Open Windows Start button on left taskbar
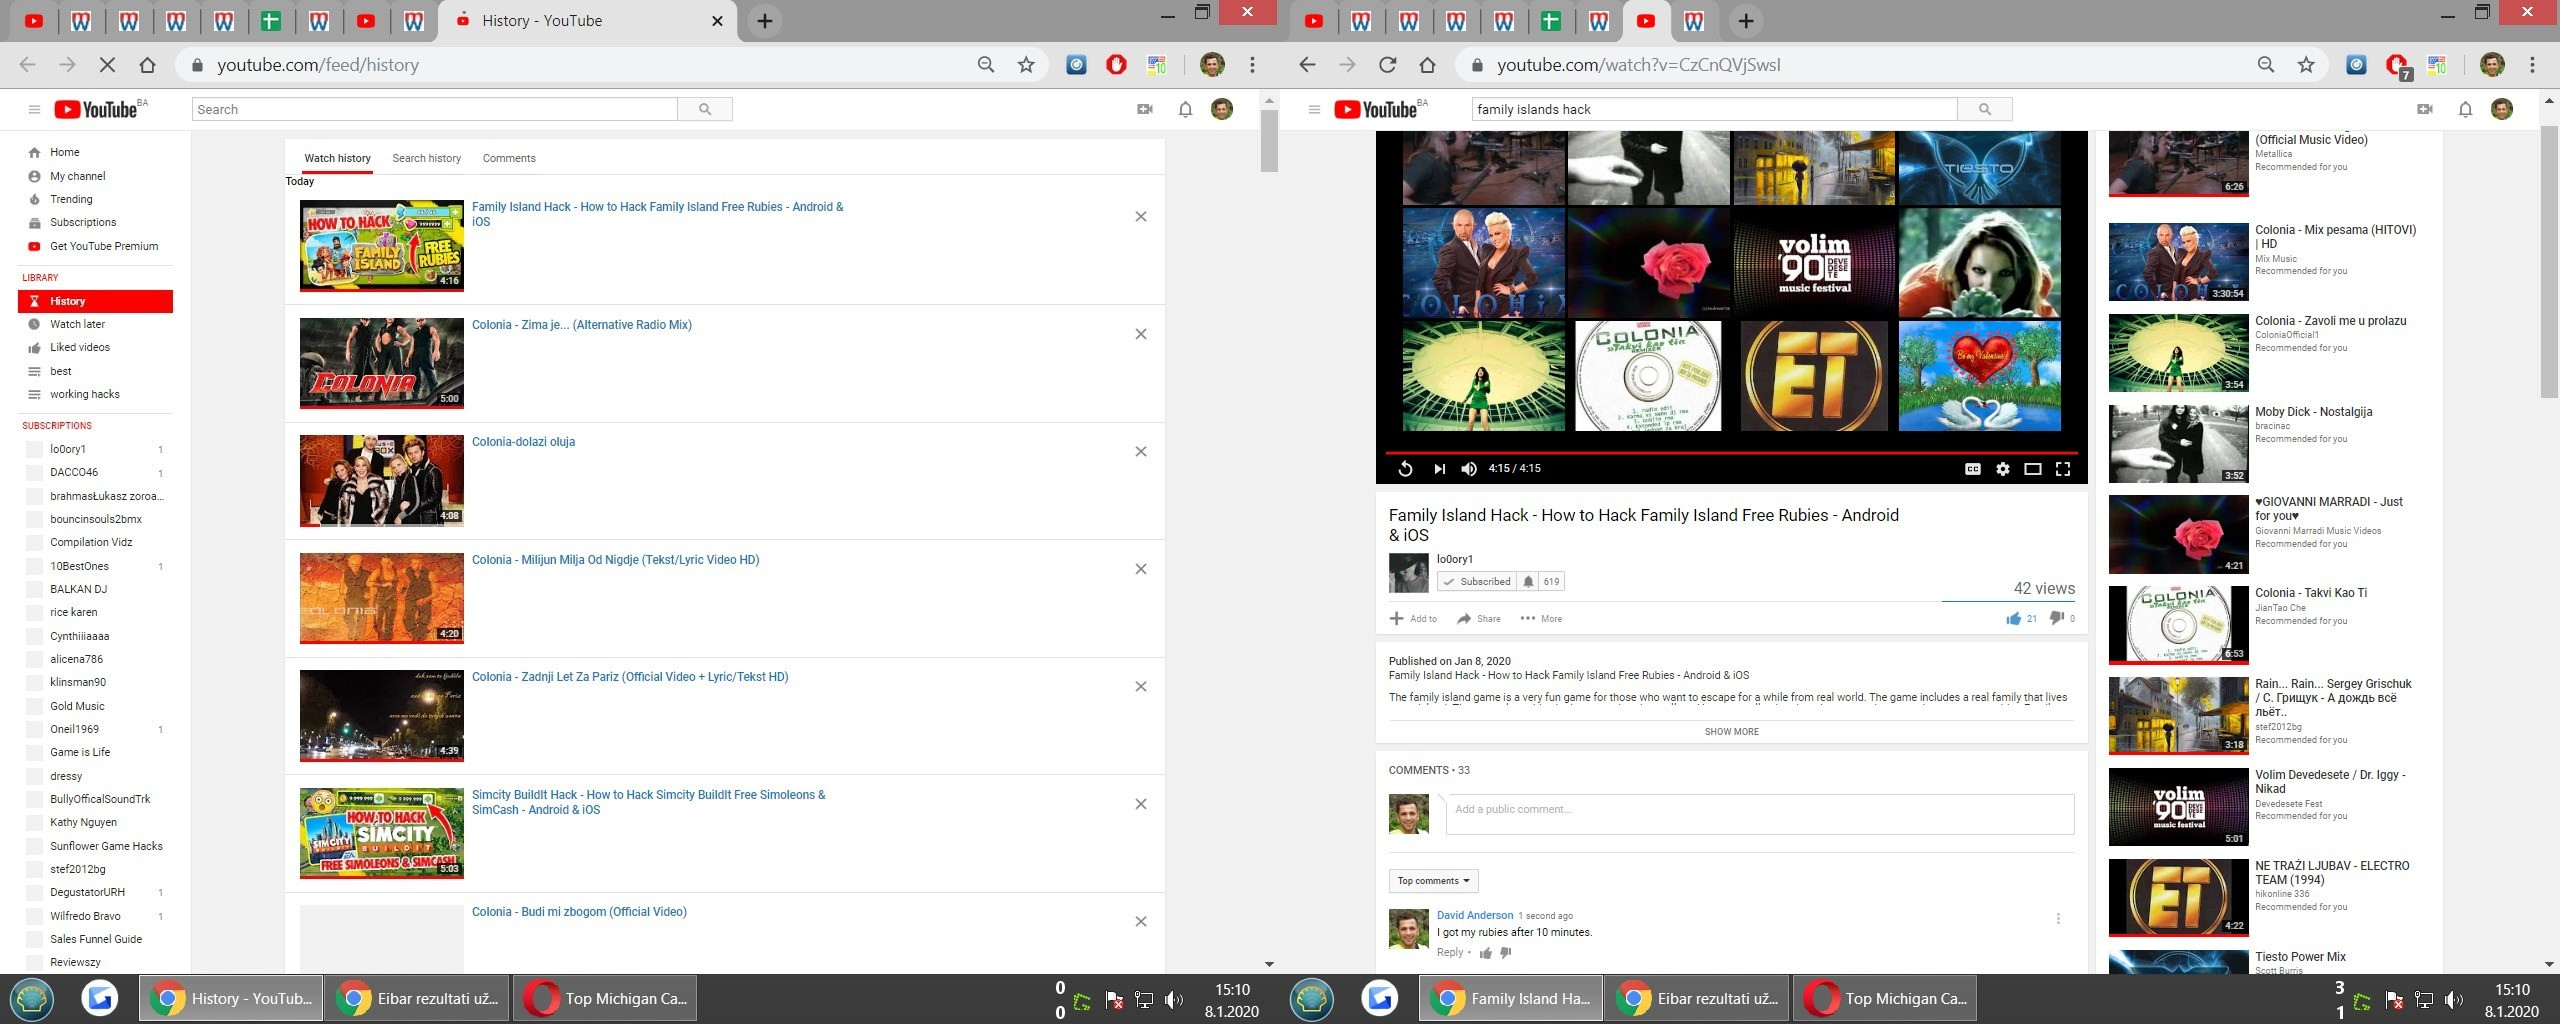 click(x=32, y=998)
